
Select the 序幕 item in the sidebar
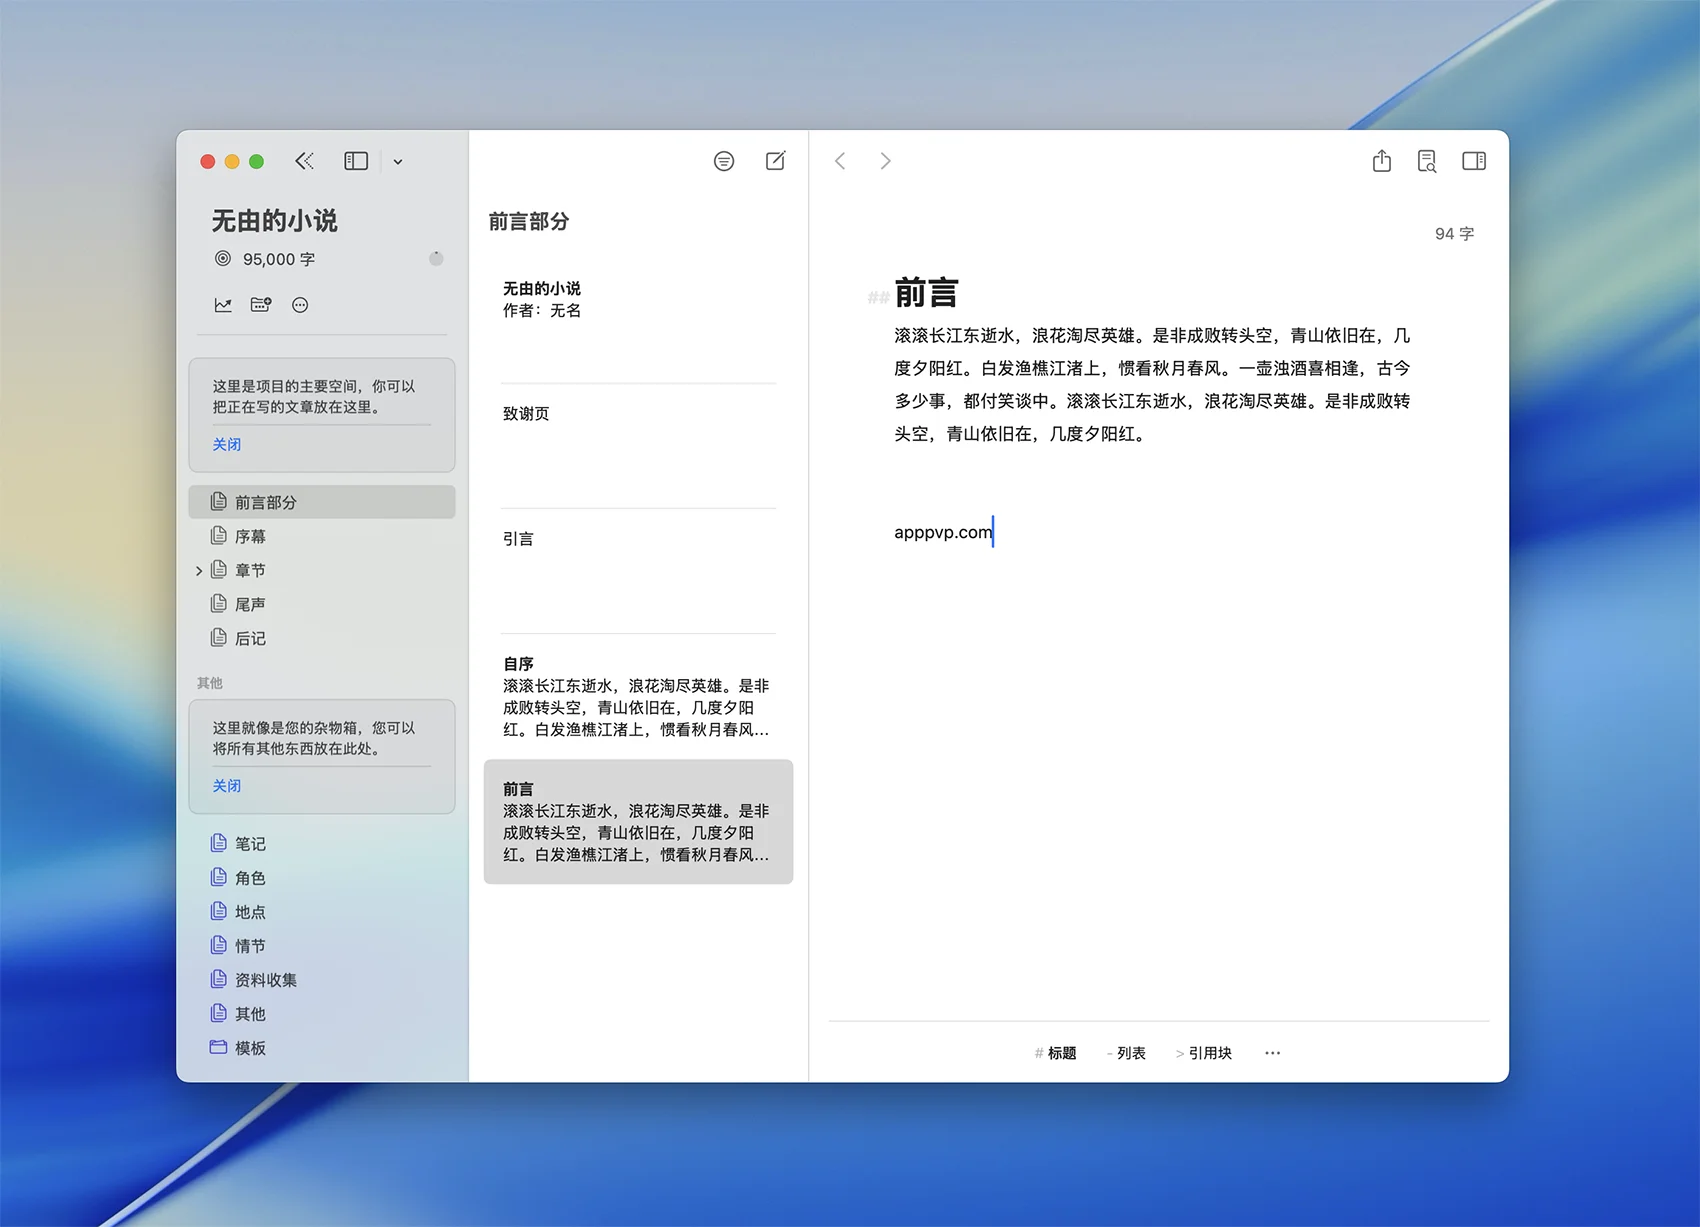pos(250,536)
